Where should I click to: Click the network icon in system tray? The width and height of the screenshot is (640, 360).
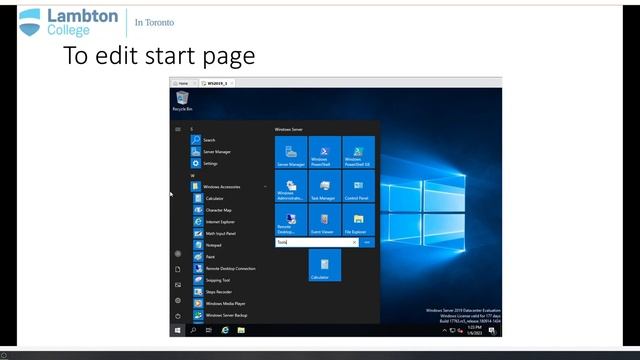452,331
